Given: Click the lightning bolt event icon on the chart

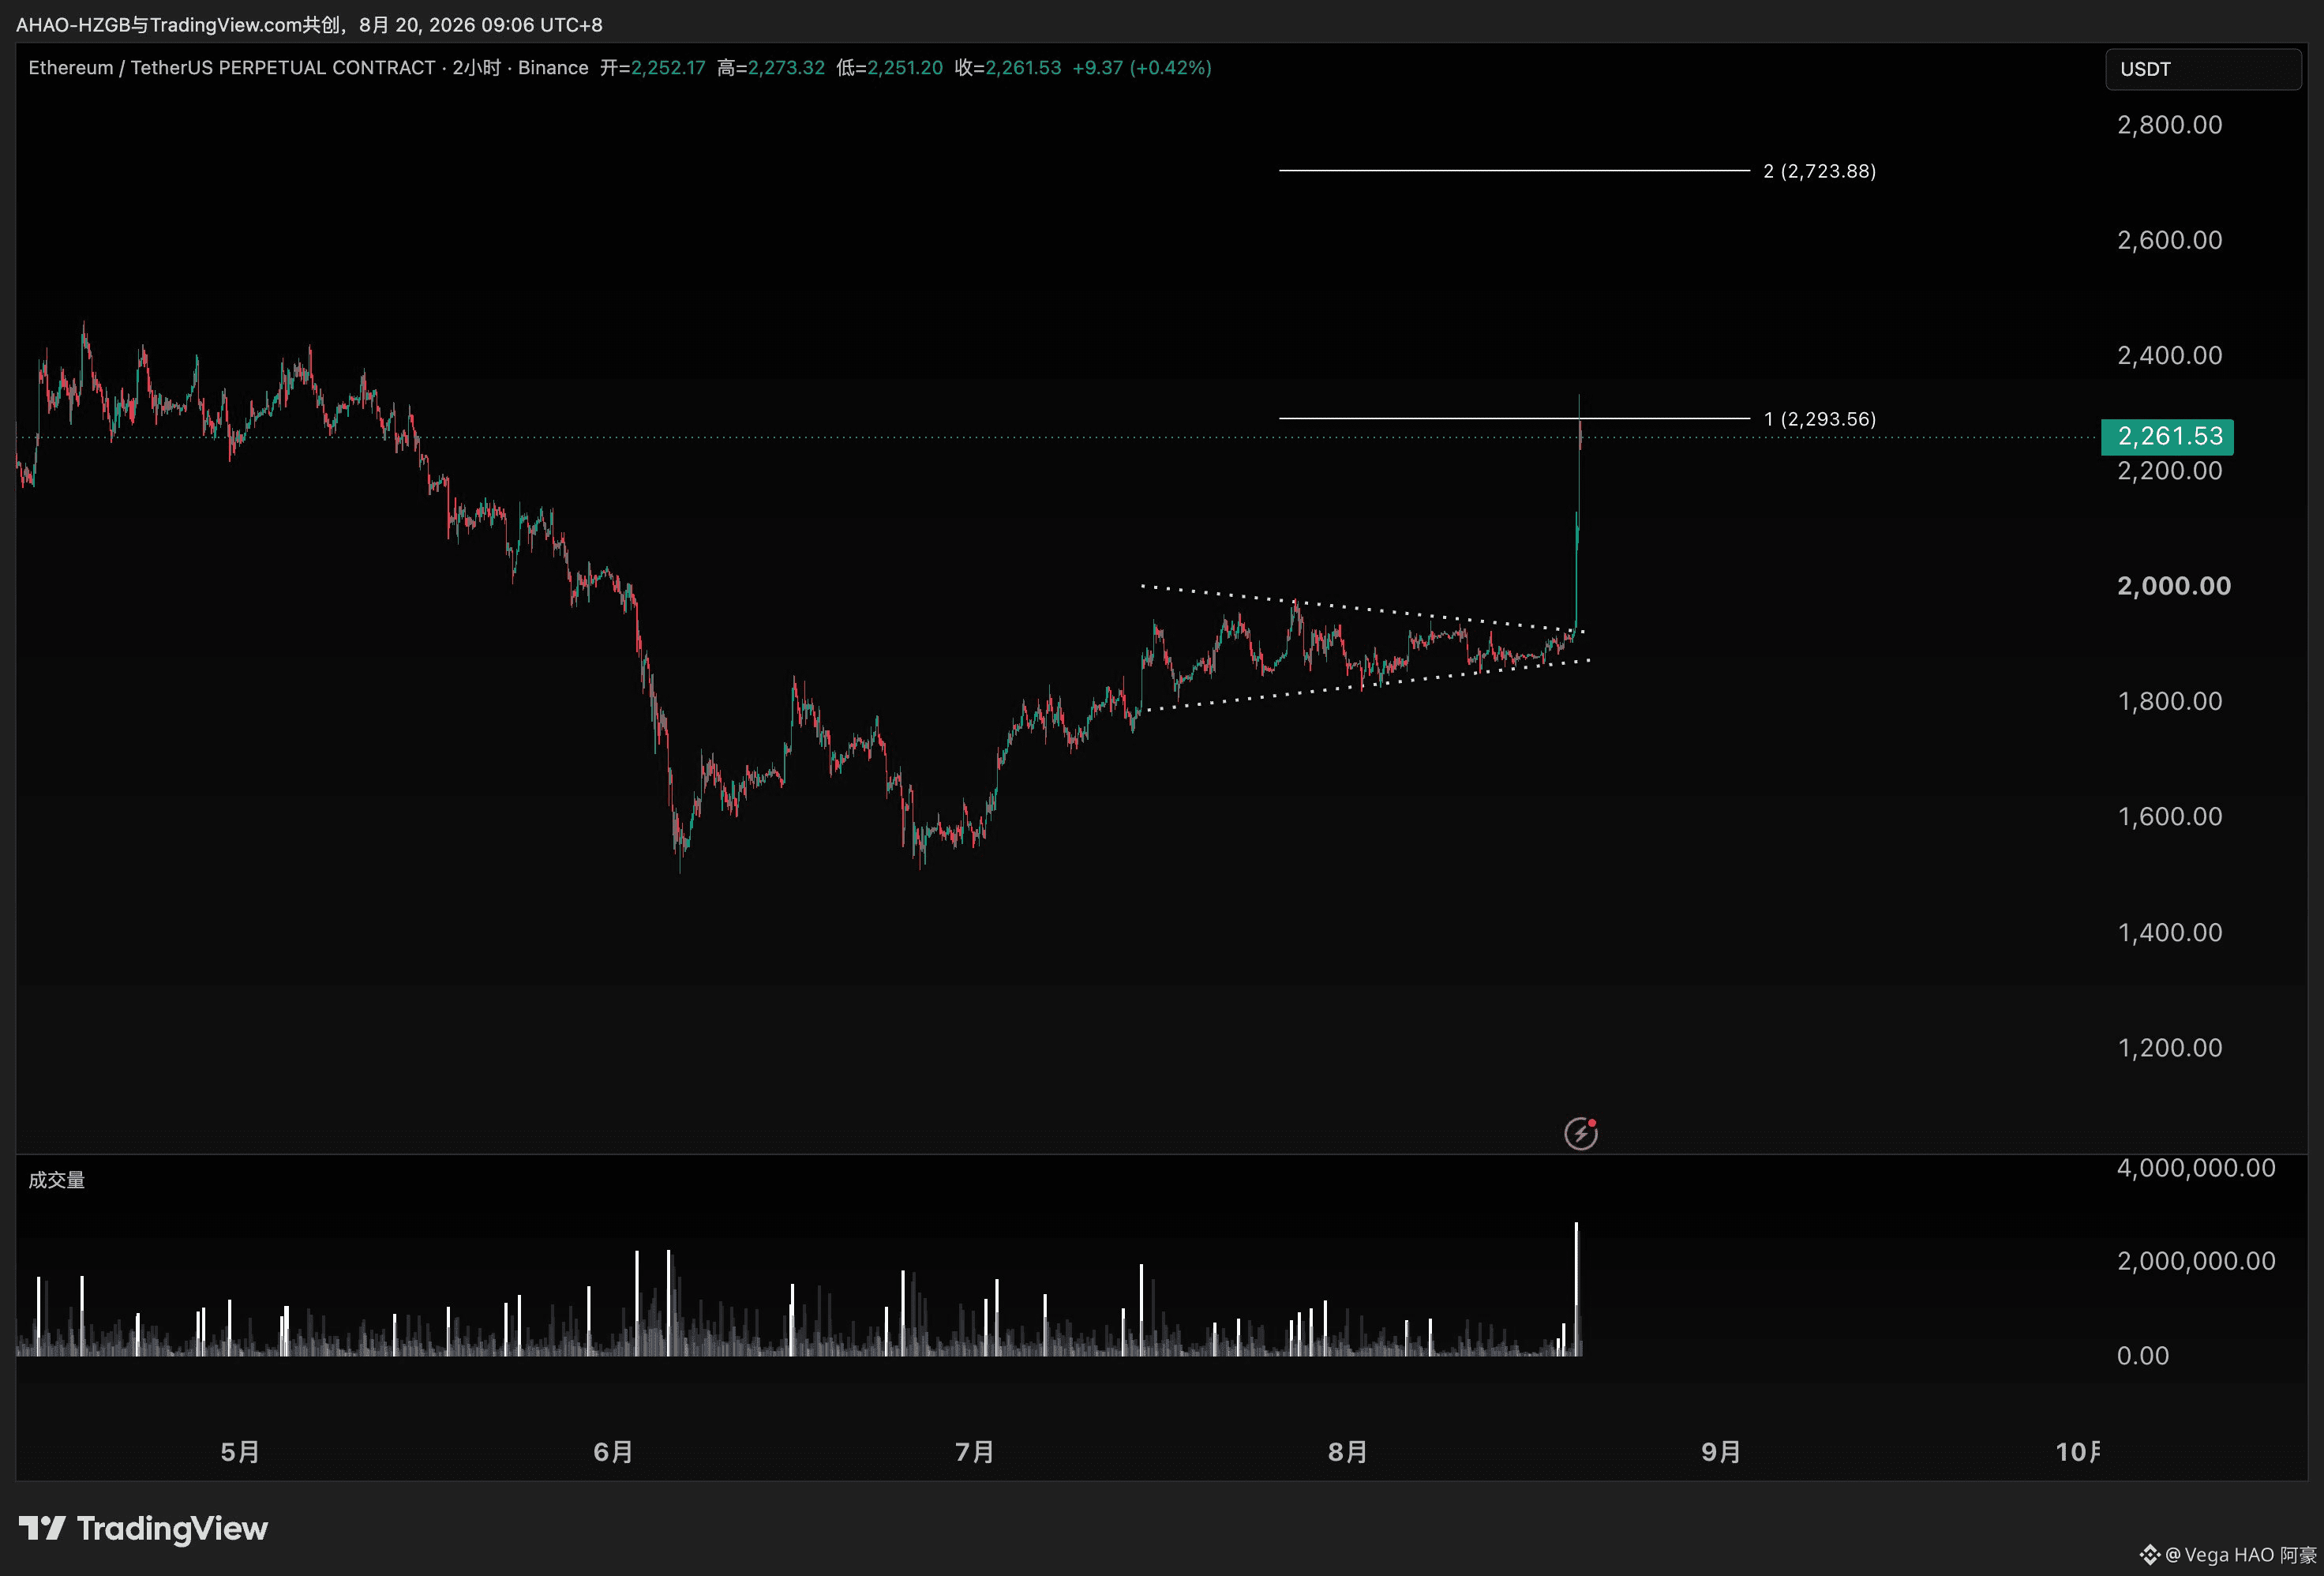Looking at the screenshot, I should click(x=1580, y=1133).
